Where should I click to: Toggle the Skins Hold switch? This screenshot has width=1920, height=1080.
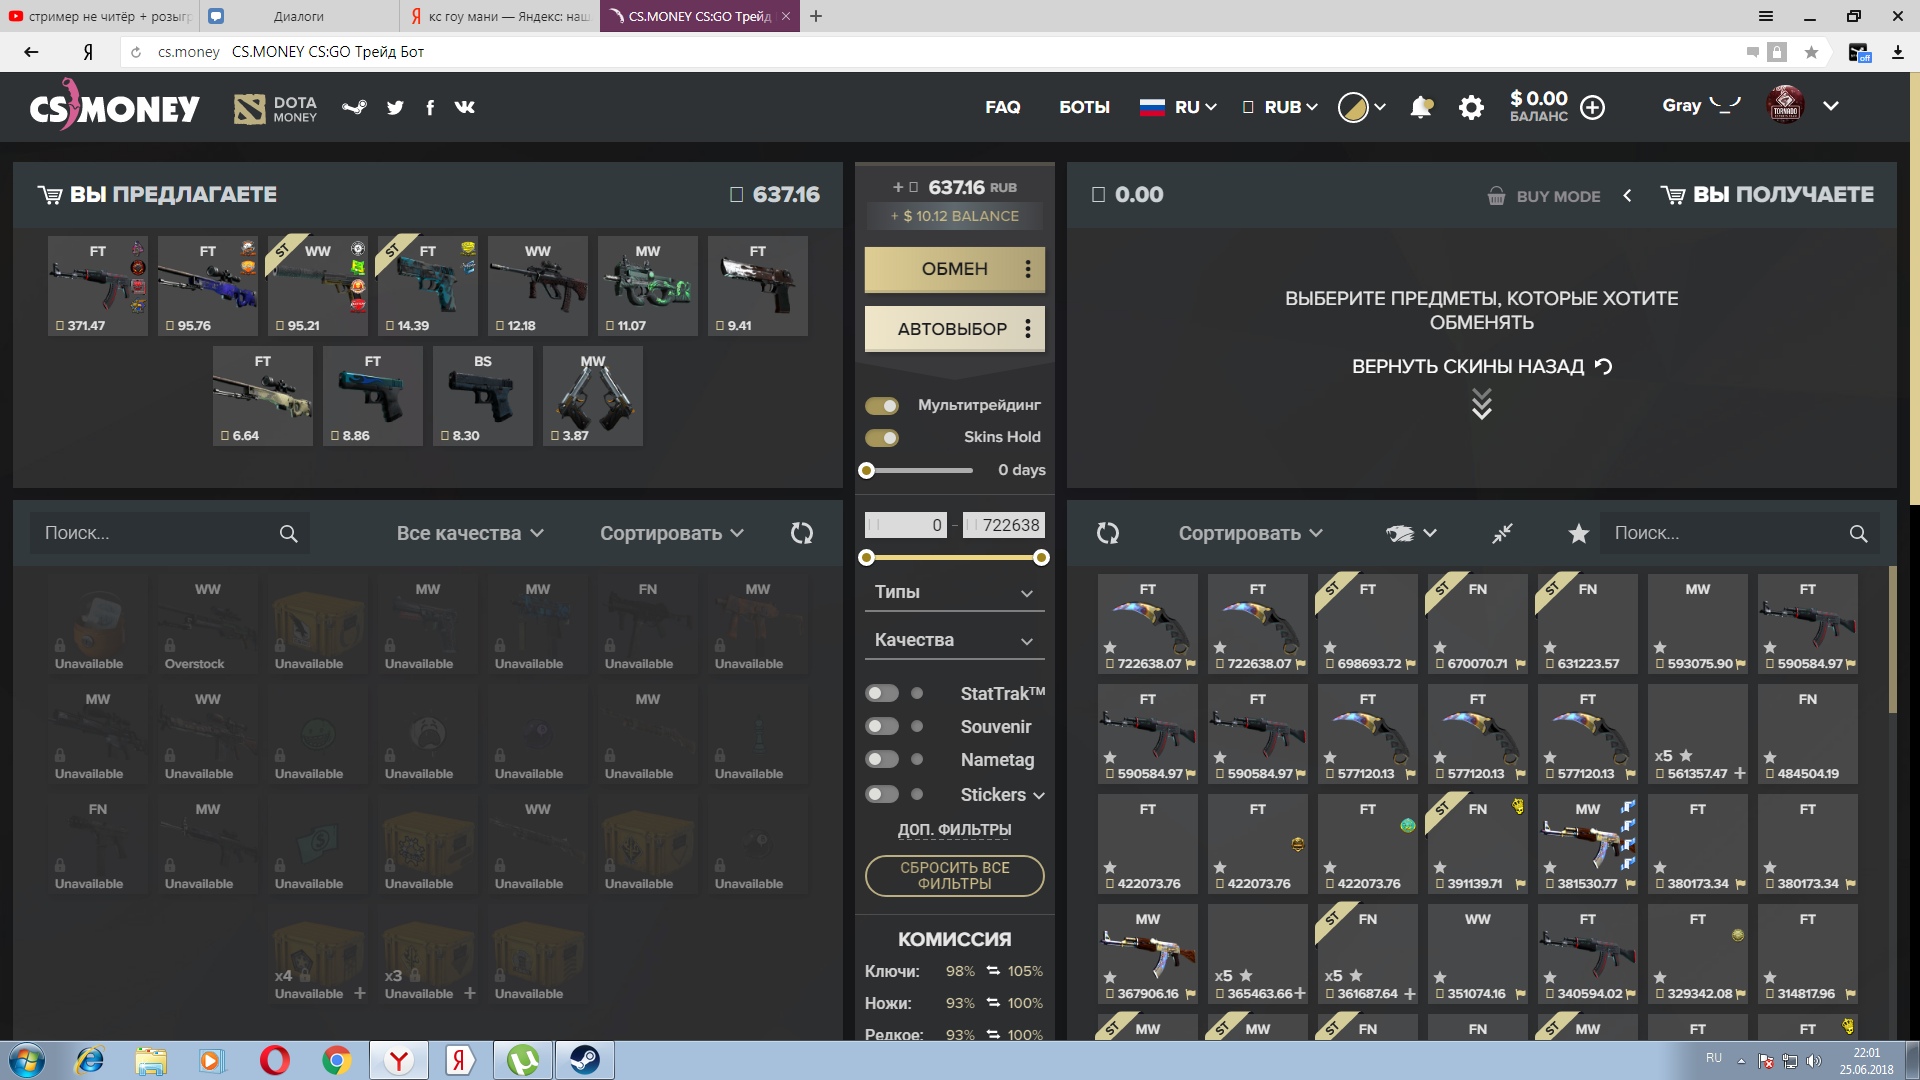coord(882,438)
